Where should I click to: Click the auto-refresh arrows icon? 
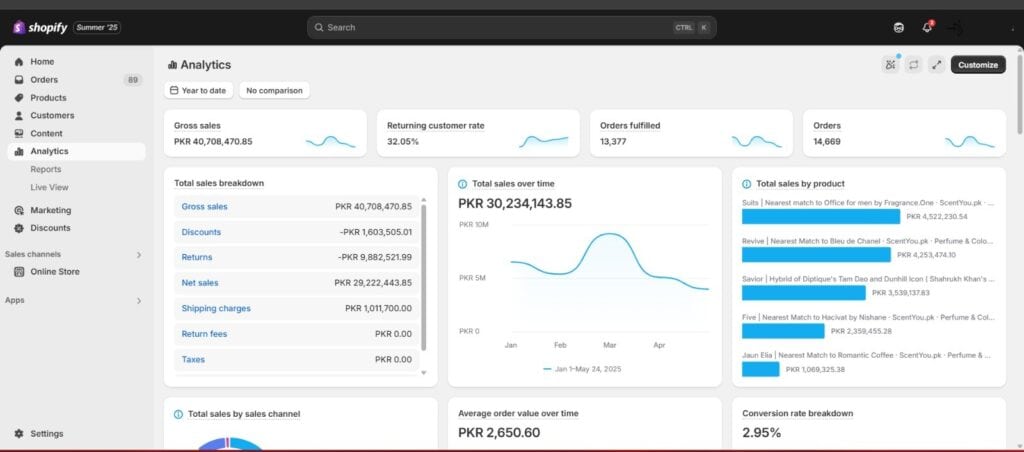click(x=913, y=65)
